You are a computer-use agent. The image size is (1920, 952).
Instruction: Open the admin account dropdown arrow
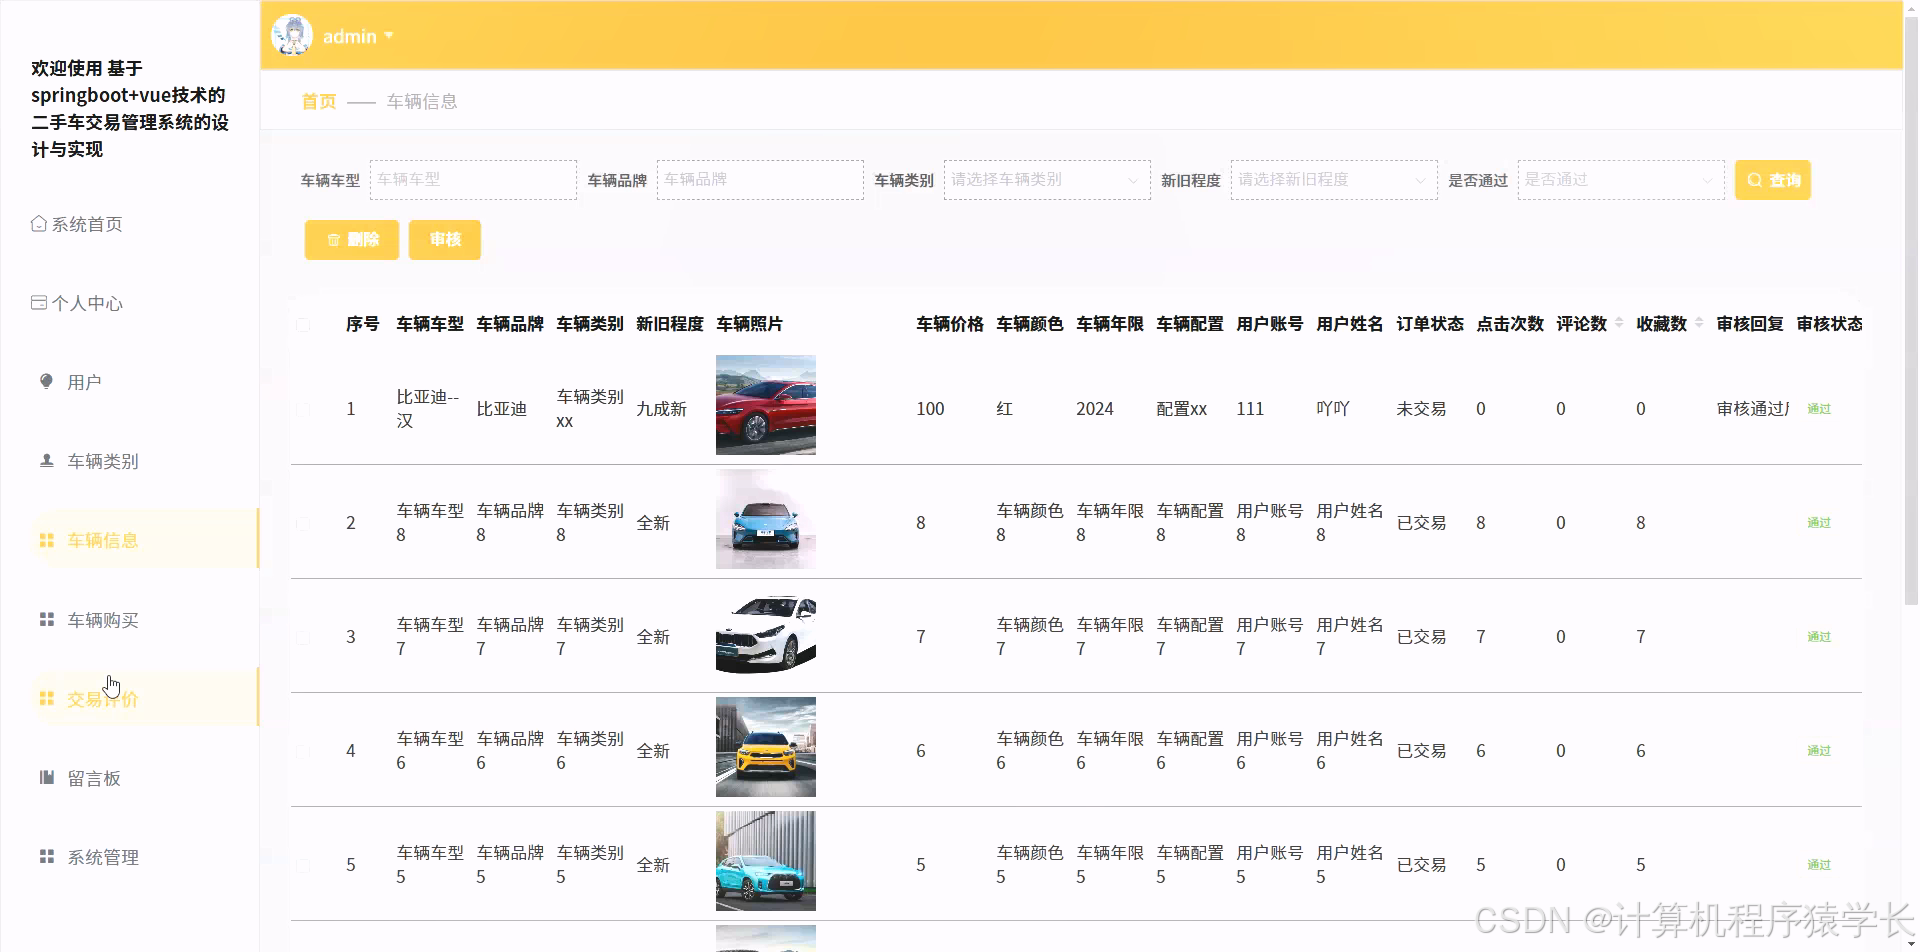click(389, 36)
